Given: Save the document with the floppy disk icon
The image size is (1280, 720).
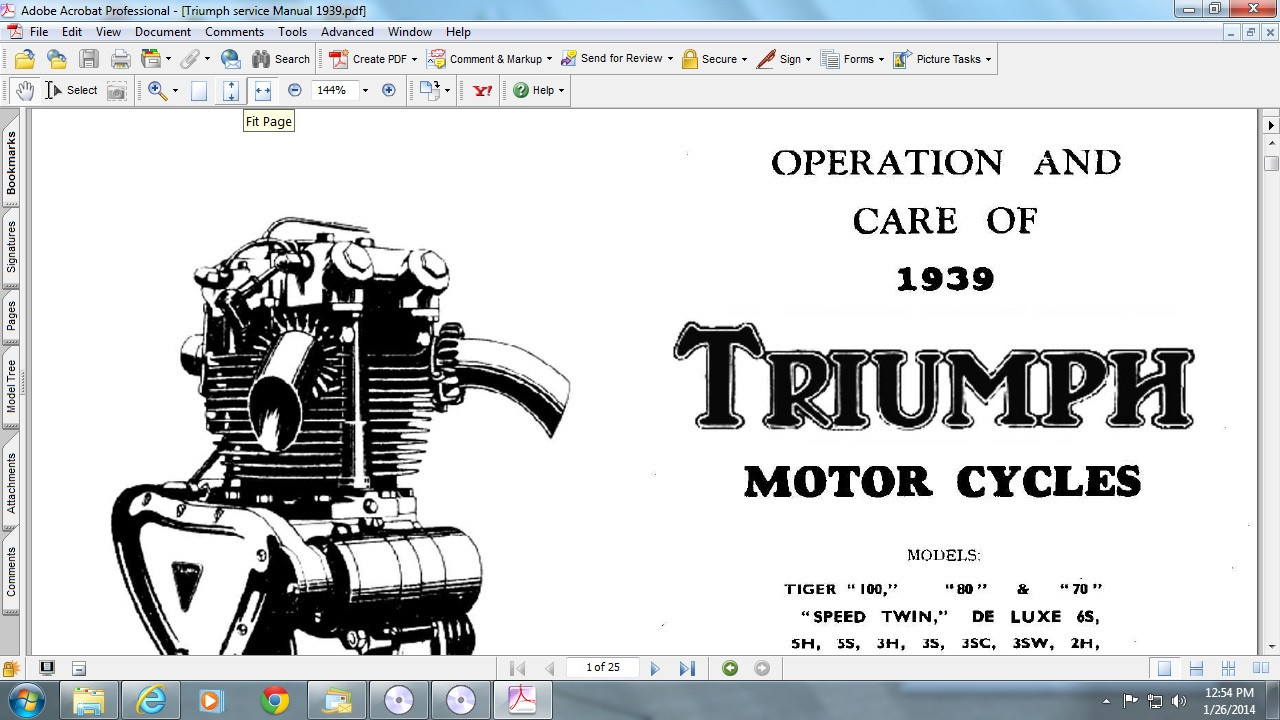Looking at the screenshot, I should [x=89, y=59].
